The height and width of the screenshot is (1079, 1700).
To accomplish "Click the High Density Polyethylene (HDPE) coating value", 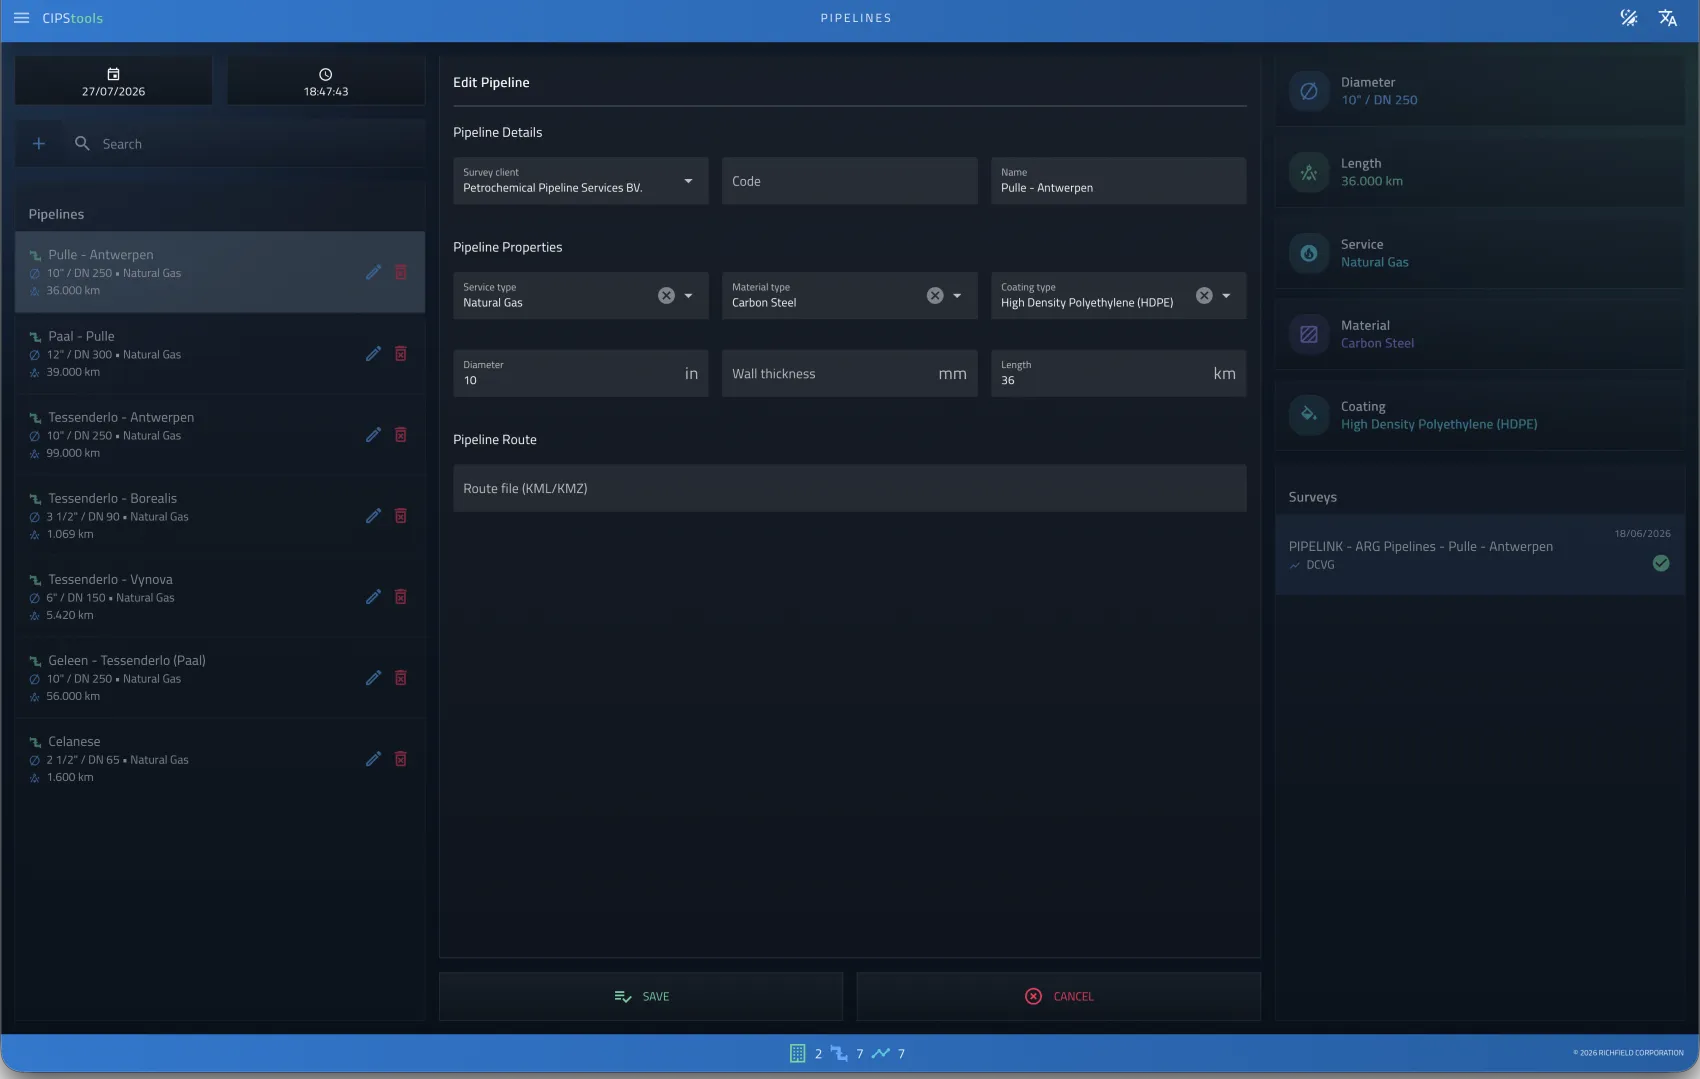I will pos(1439,424).
